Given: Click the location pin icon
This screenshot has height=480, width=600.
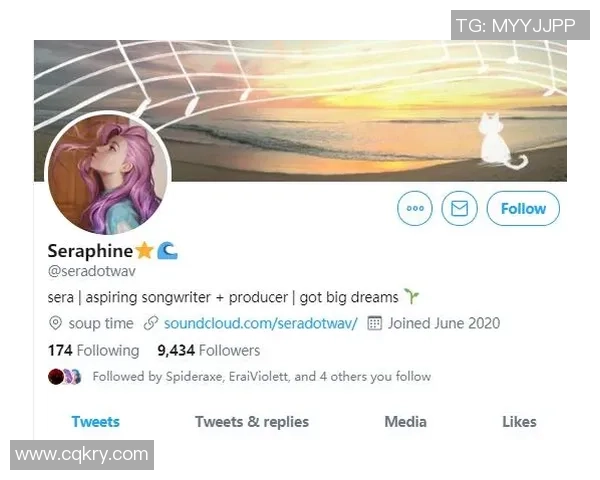Looking at the screenshot, I should click(56, 323).
